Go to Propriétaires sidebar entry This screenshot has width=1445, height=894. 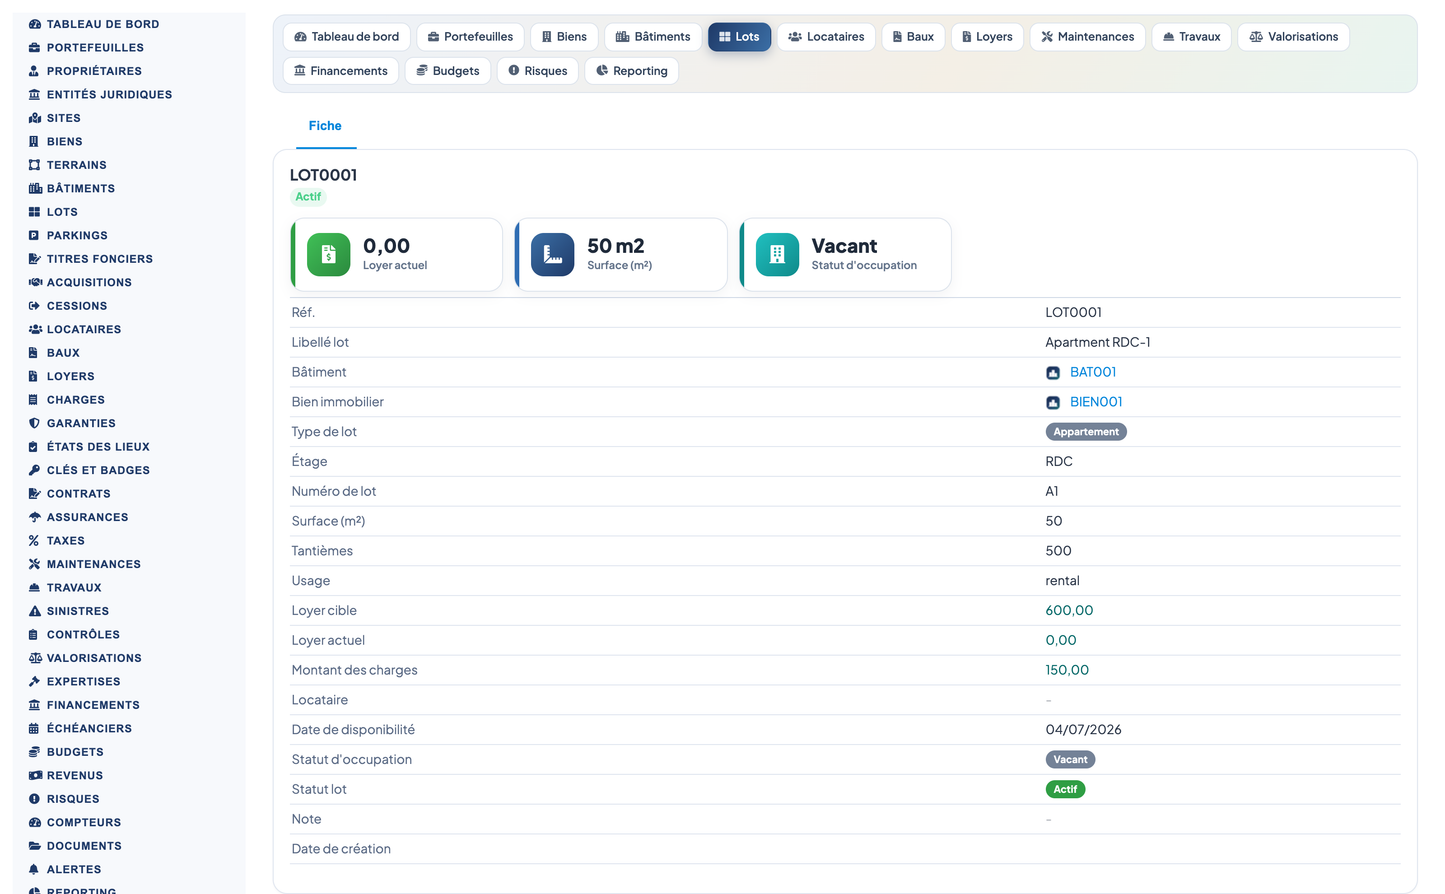coord(85,71)
